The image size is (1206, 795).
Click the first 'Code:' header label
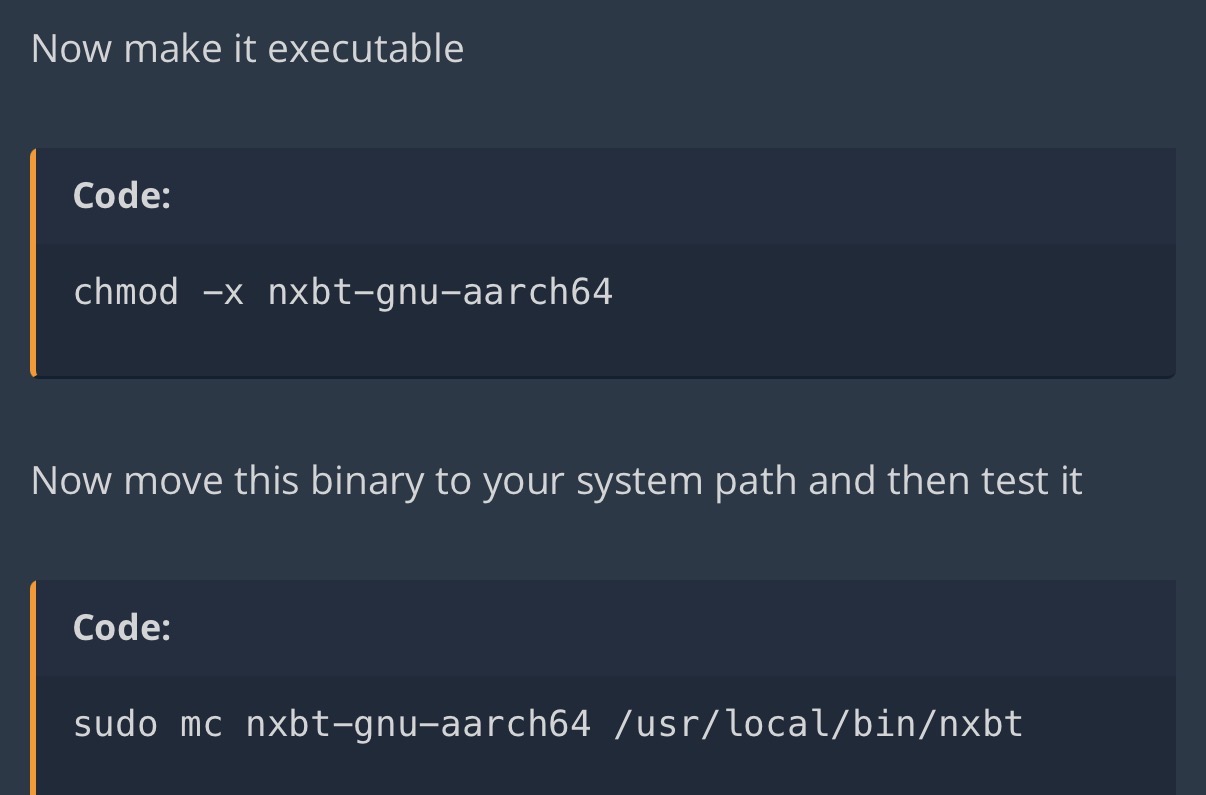pos(122,195)
